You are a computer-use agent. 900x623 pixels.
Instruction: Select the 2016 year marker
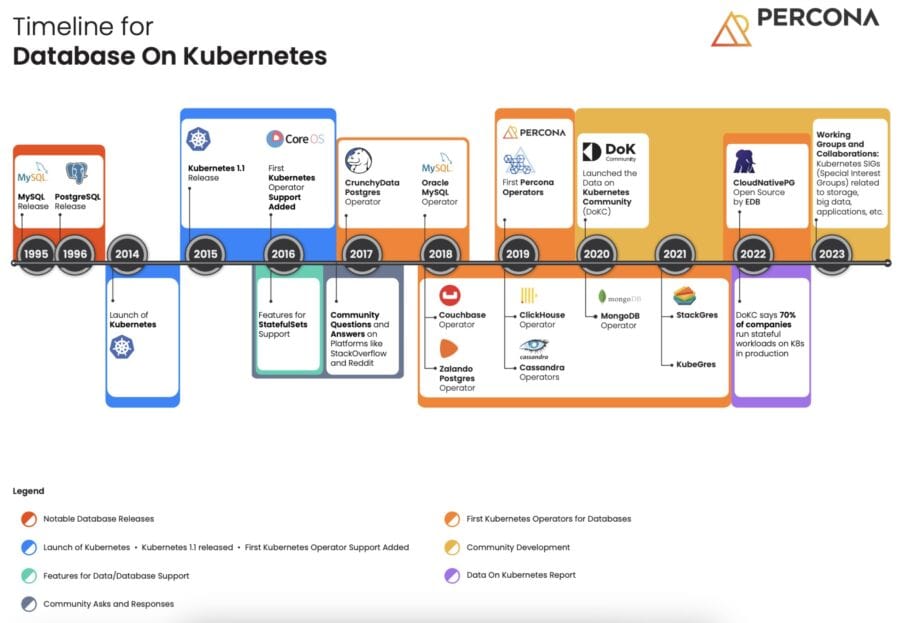[283, 254]
